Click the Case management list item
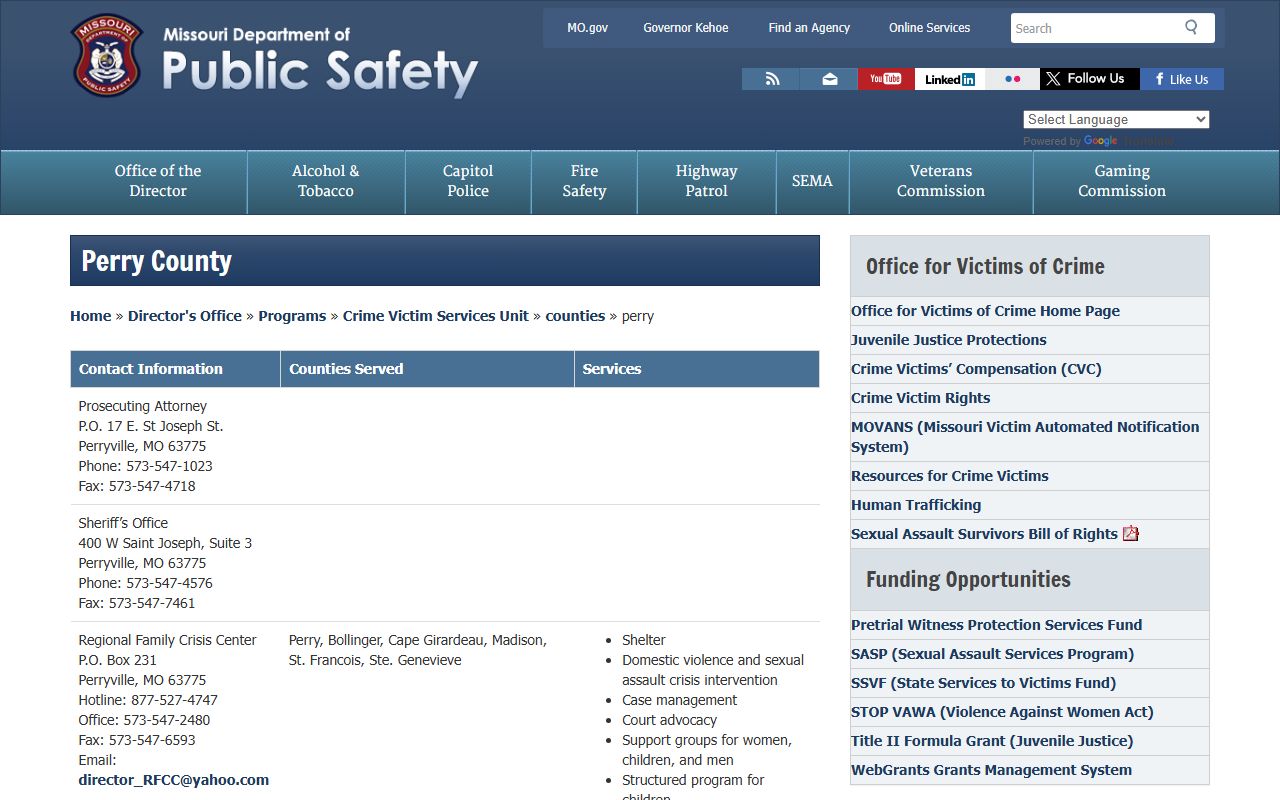Screen dimensions: 1280x800 pyautogui.click(x=679, y=700)
